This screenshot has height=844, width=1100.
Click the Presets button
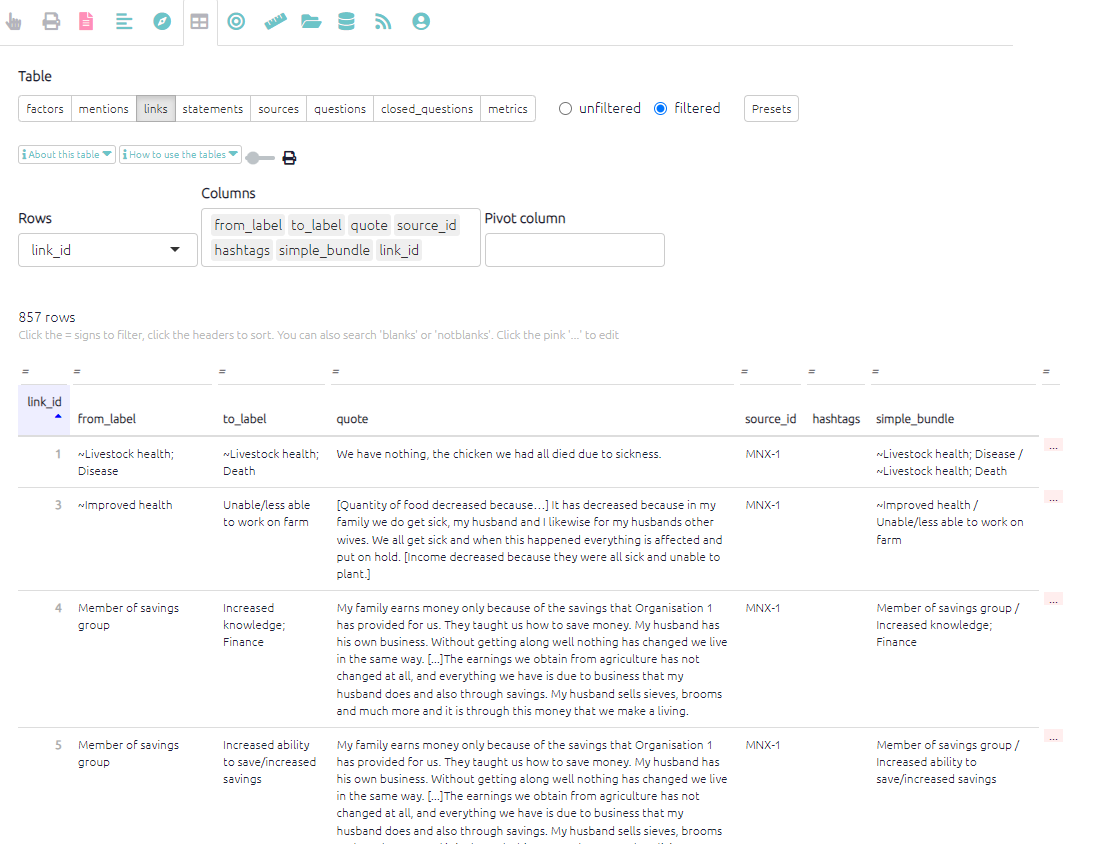click(771, 109)
